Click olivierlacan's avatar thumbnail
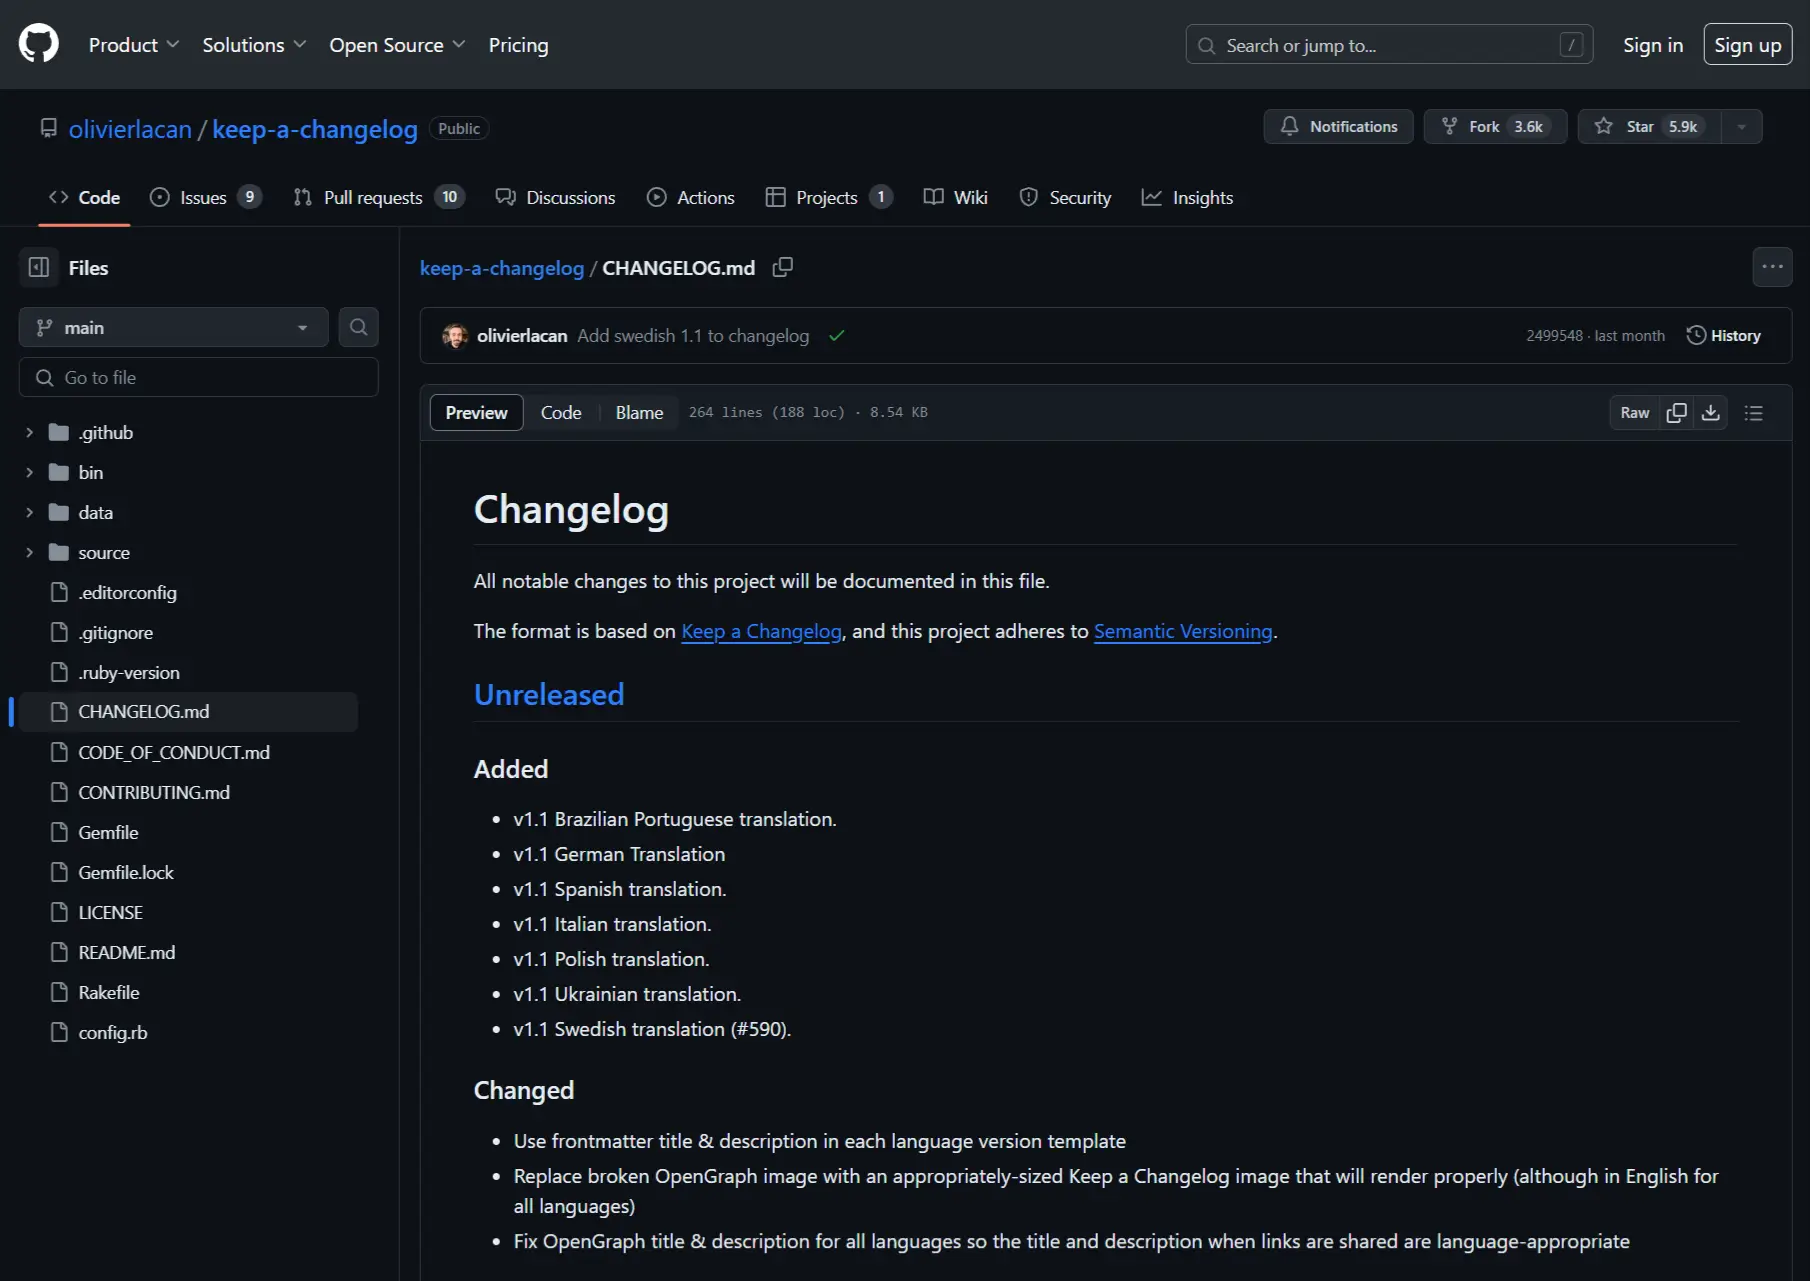The image size is (1810, 1281). click(x=455, y=336)
